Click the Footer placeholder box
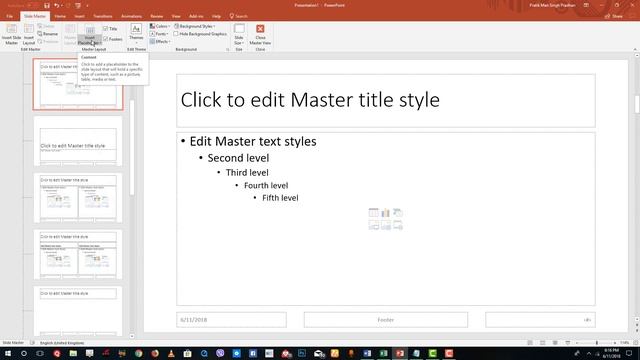 pos(386,320)
